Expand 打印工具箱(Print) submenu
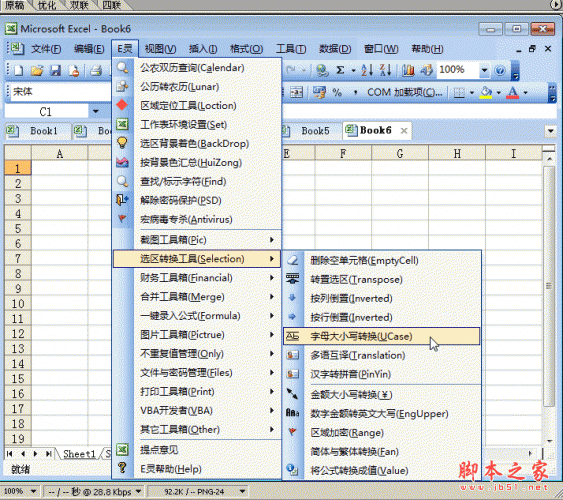563x500 pixels. pos(197,392)
